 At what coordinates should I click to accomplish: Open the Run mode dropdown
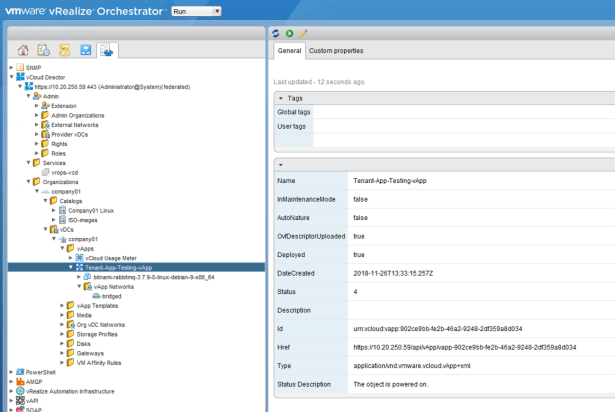point(196,11)
